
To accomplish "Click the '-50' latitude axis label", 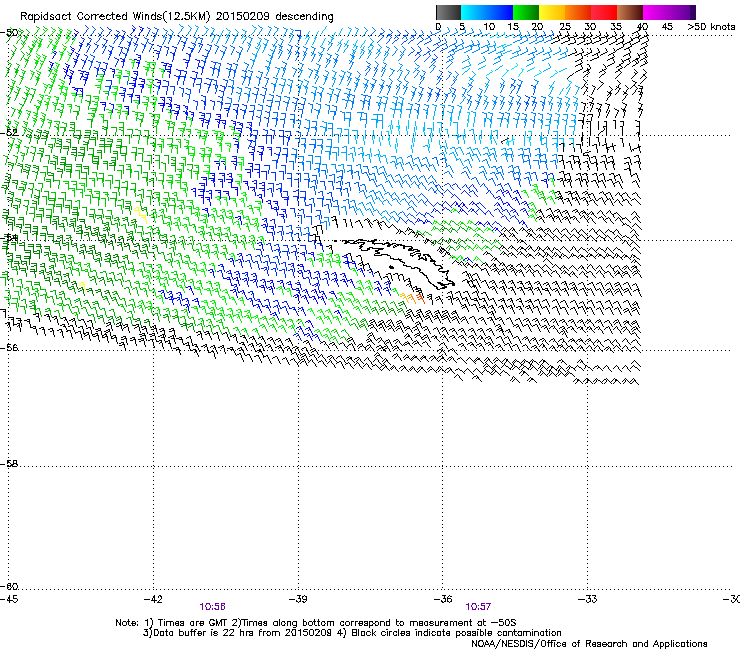I will [9, 33].
